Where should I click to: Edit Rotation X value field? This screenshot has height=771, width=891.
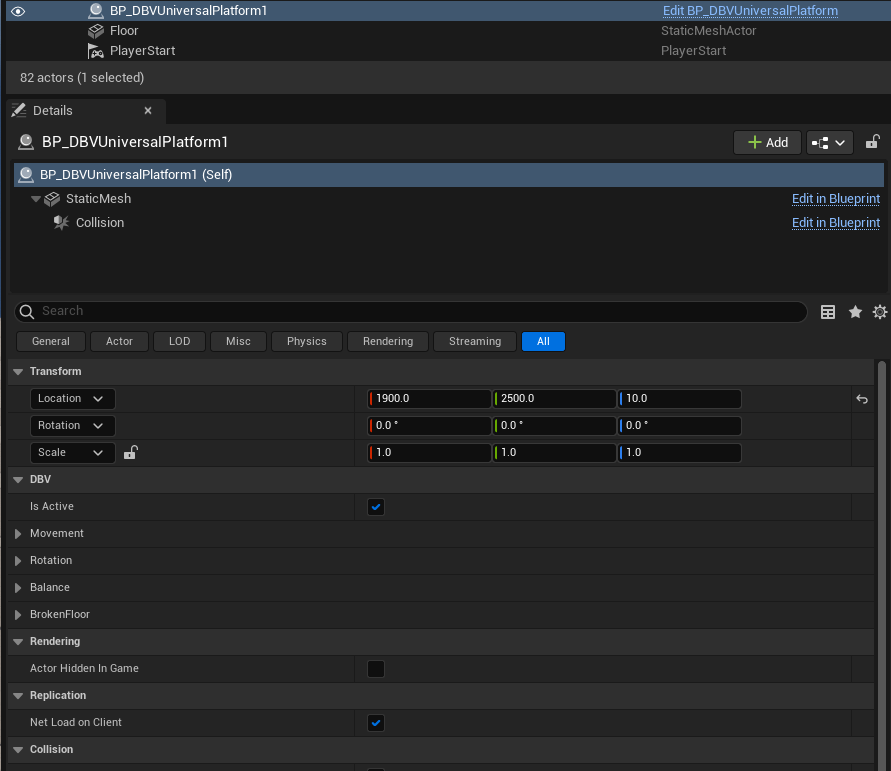pos(429,426)
